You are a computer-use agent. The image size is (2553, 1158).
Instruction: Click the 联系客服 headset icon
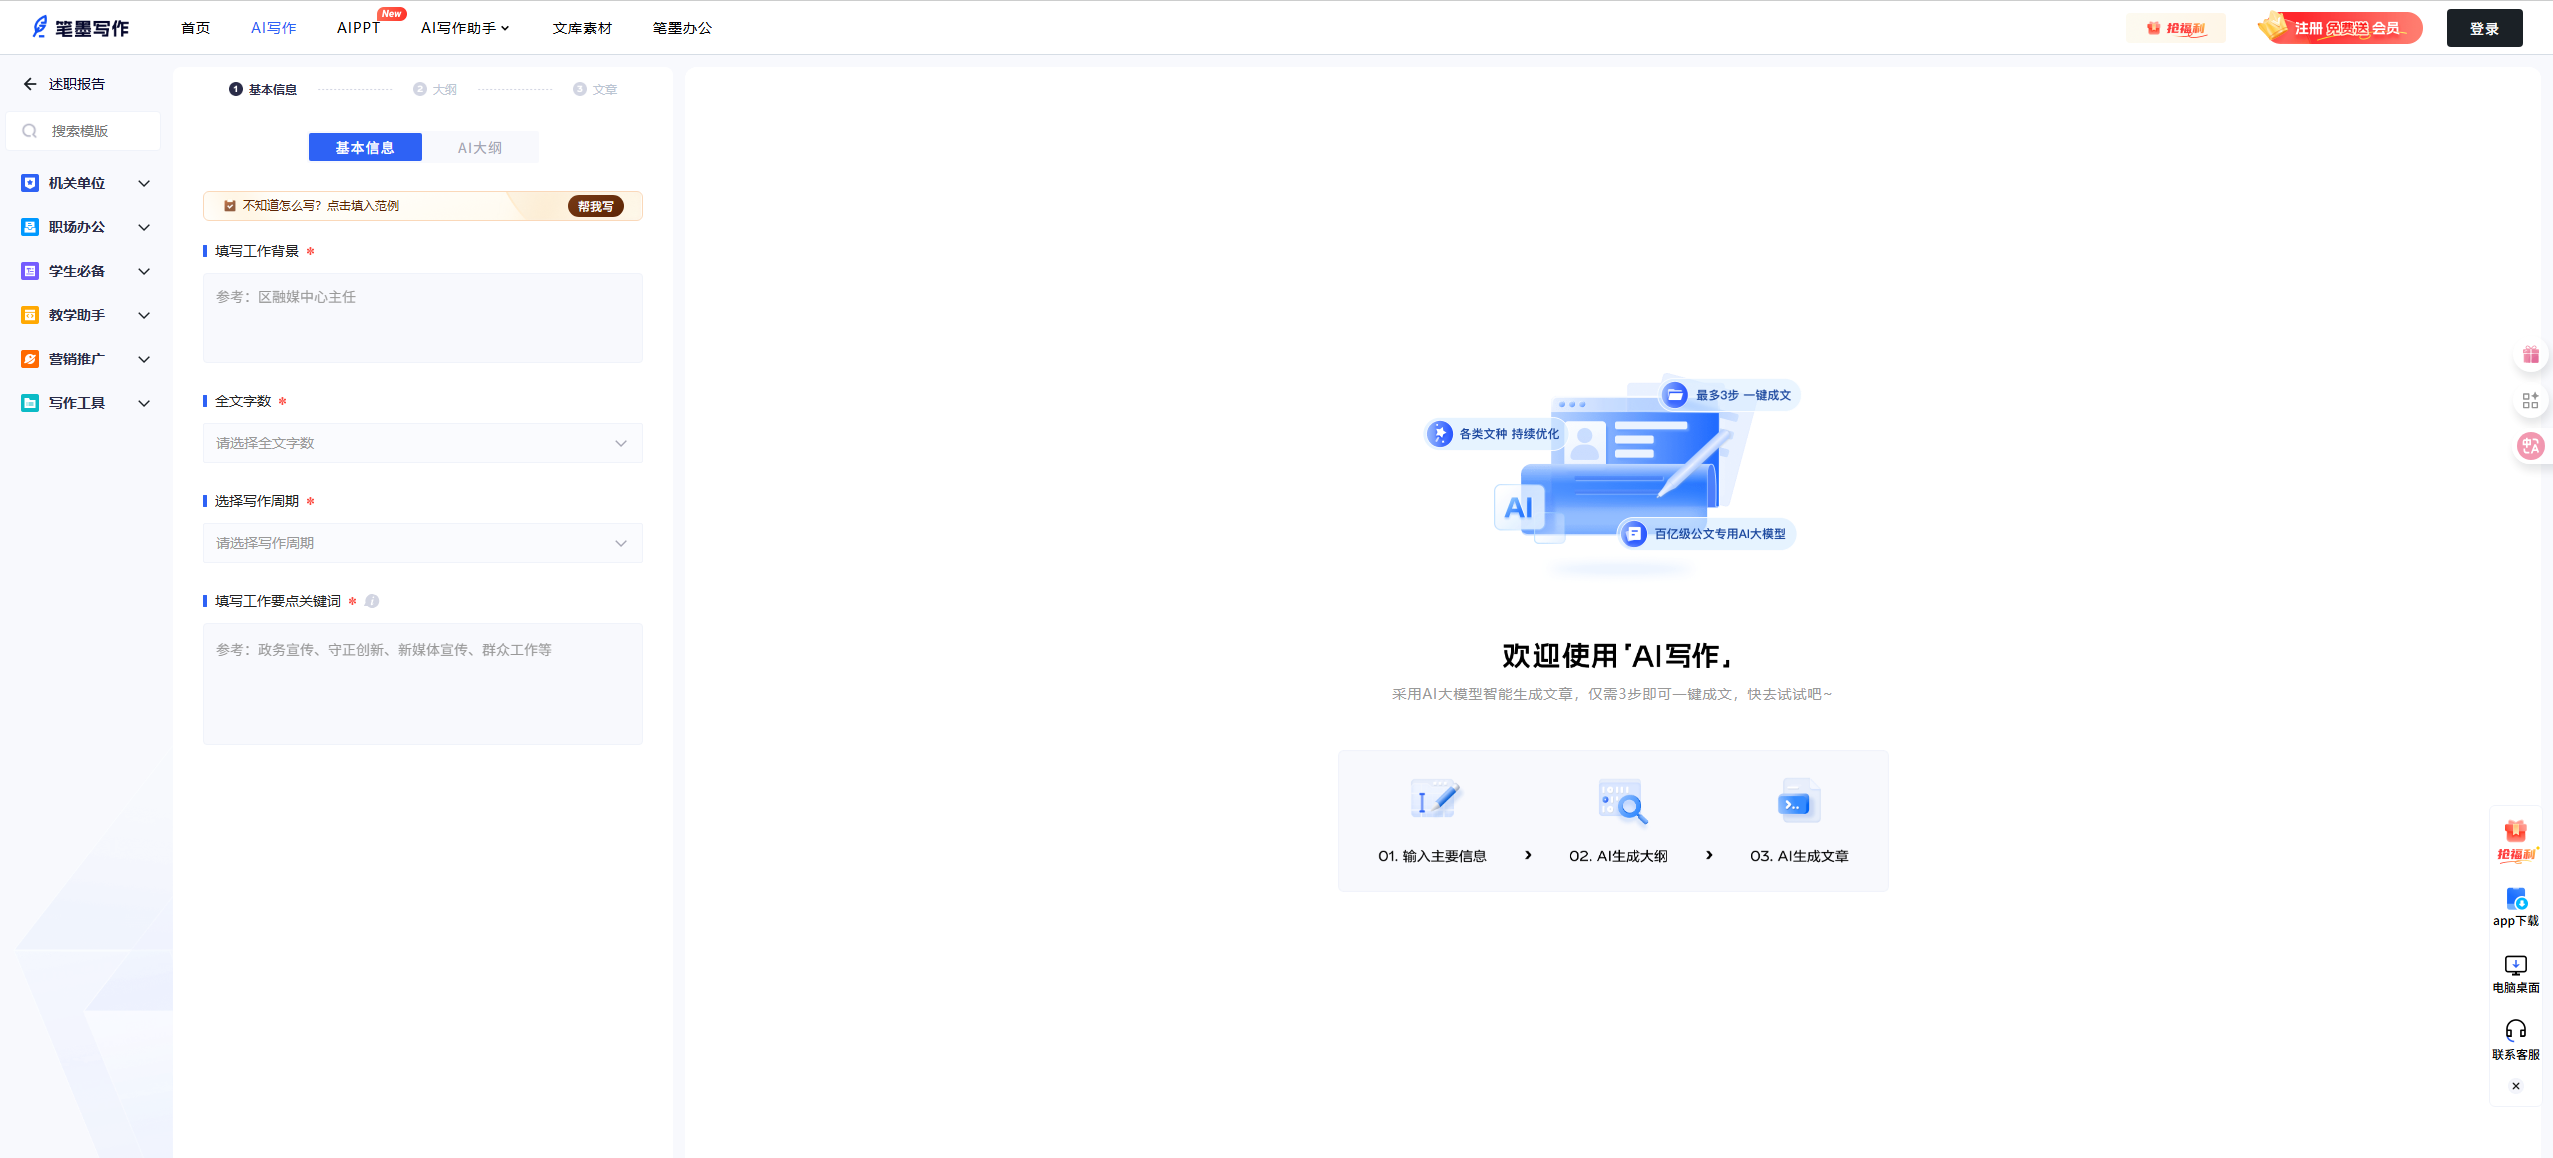(x=2516, y=1030)
